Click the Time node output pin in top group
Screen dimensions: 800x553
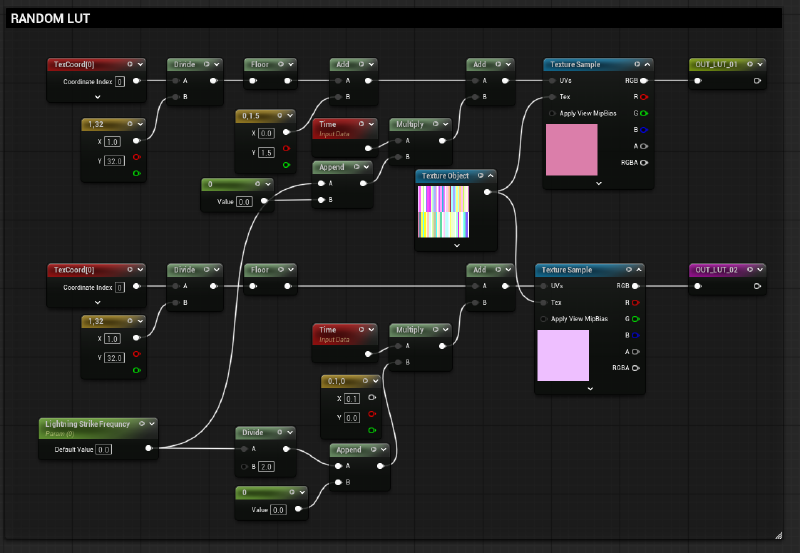click(369, 147)
